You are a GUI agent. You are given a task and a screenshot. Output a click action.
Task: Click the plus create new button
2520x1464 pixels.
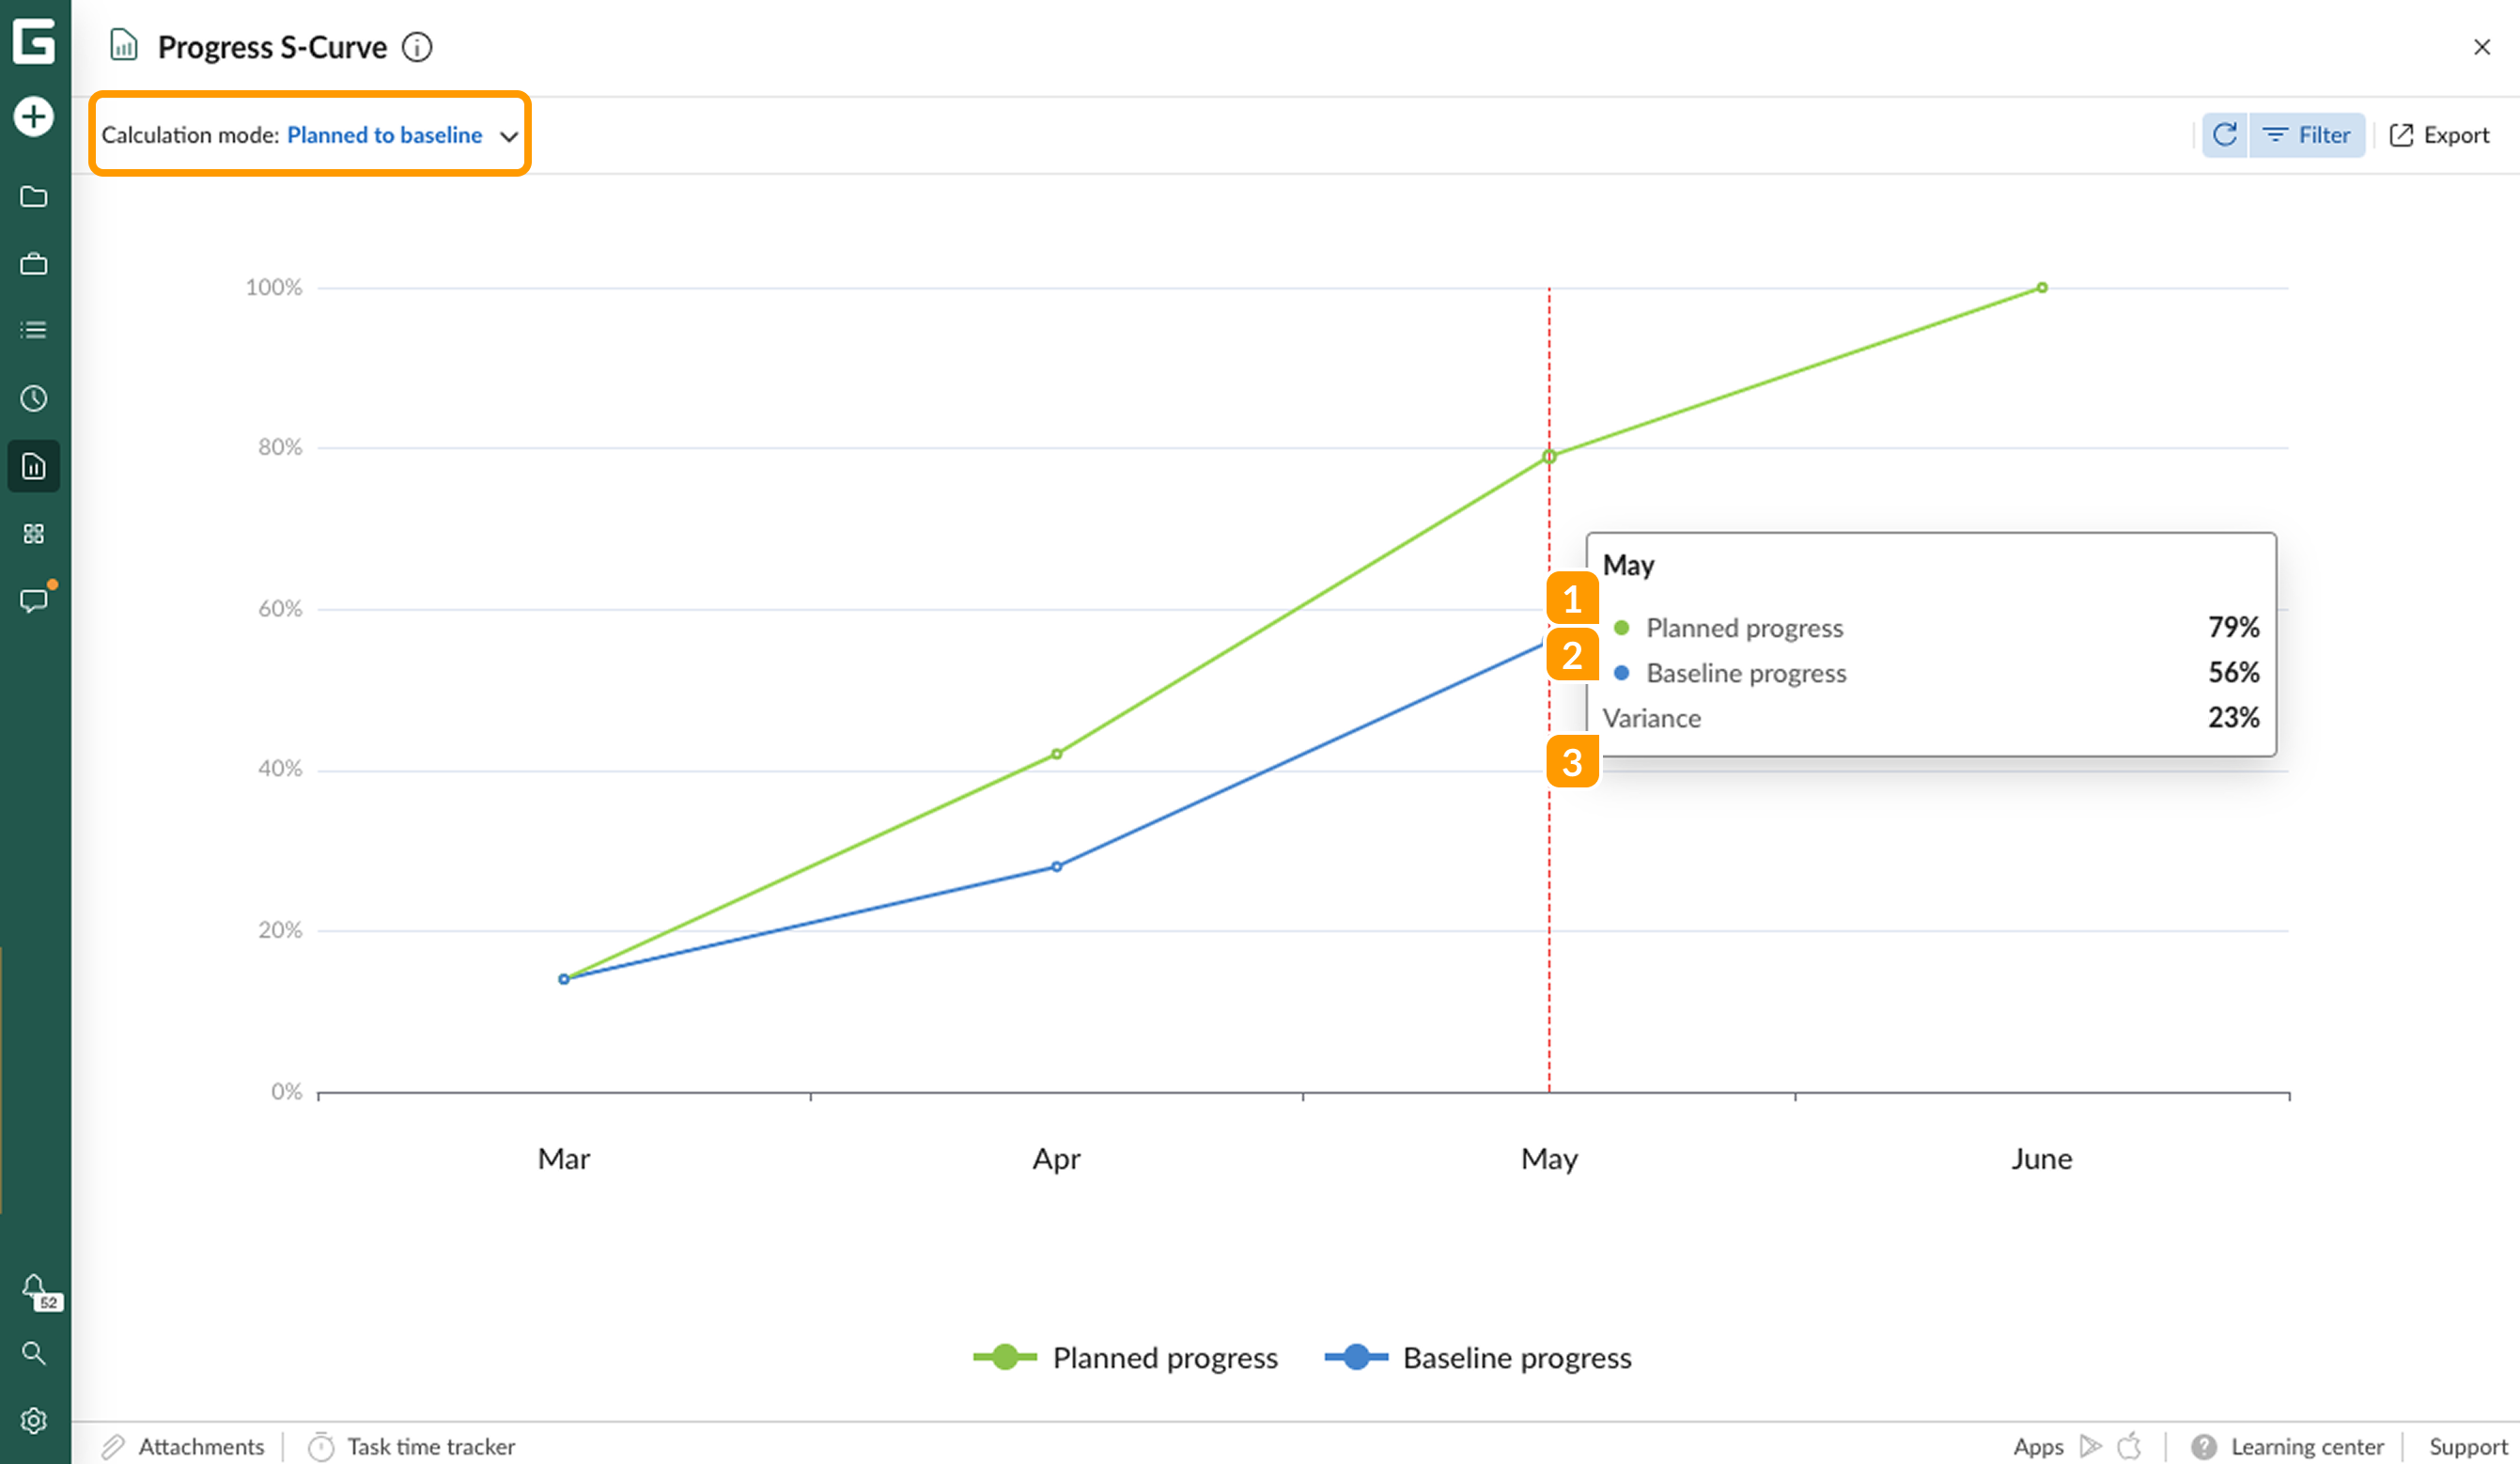34,117
